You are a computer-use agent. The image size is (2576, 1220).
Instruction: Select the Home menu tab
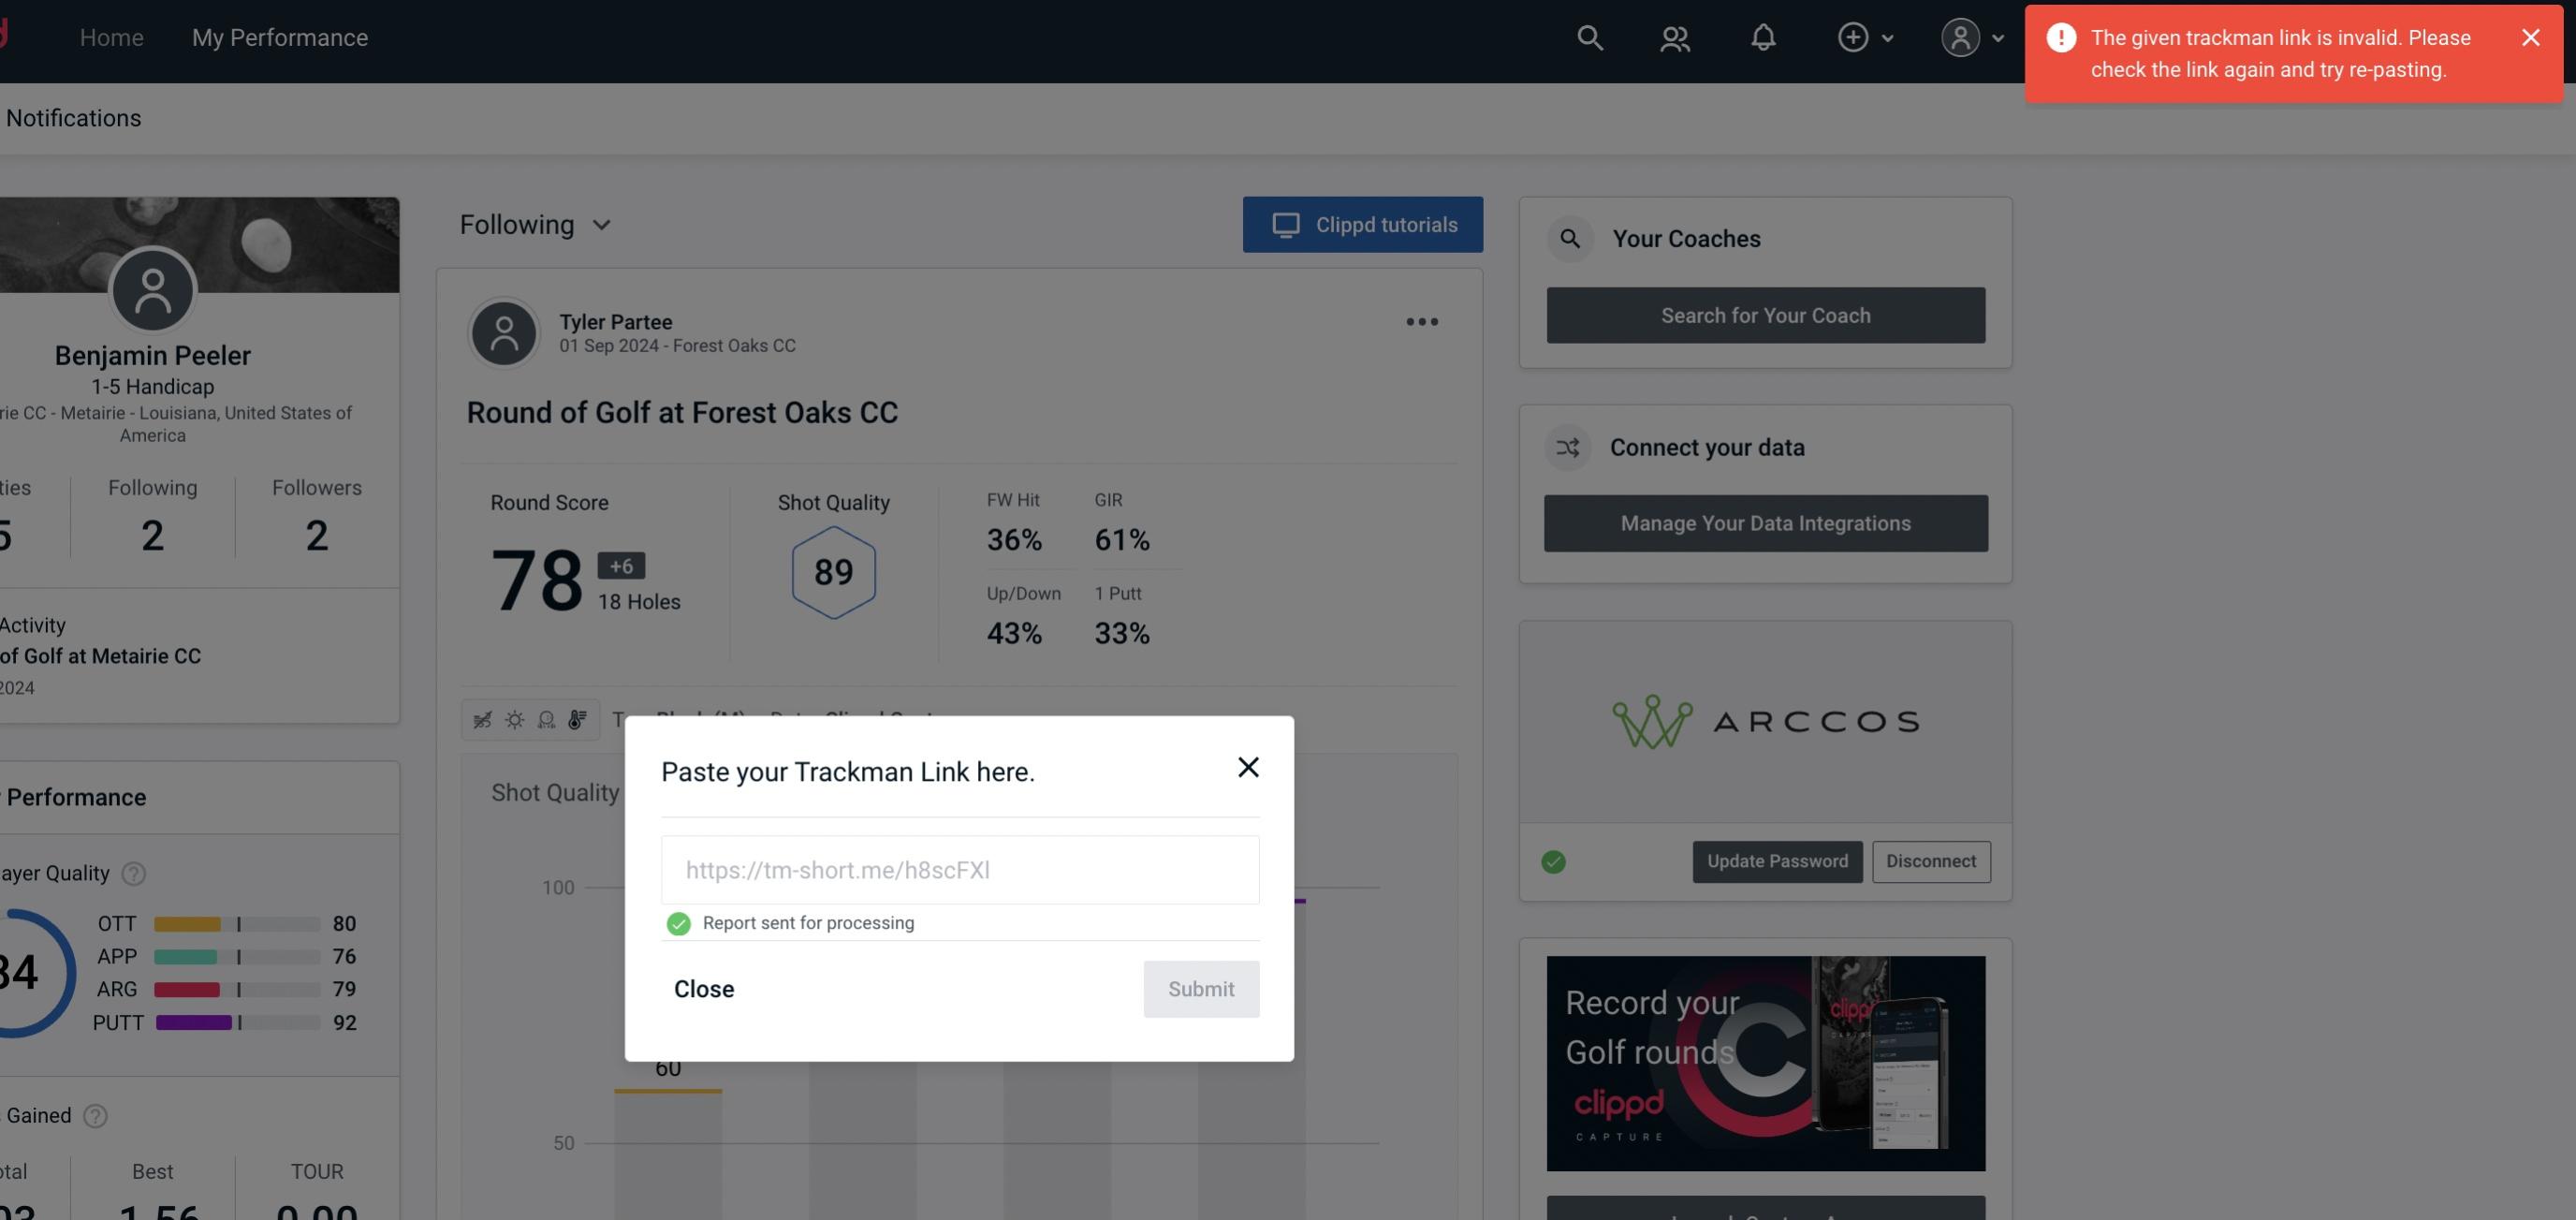(110, 37)
